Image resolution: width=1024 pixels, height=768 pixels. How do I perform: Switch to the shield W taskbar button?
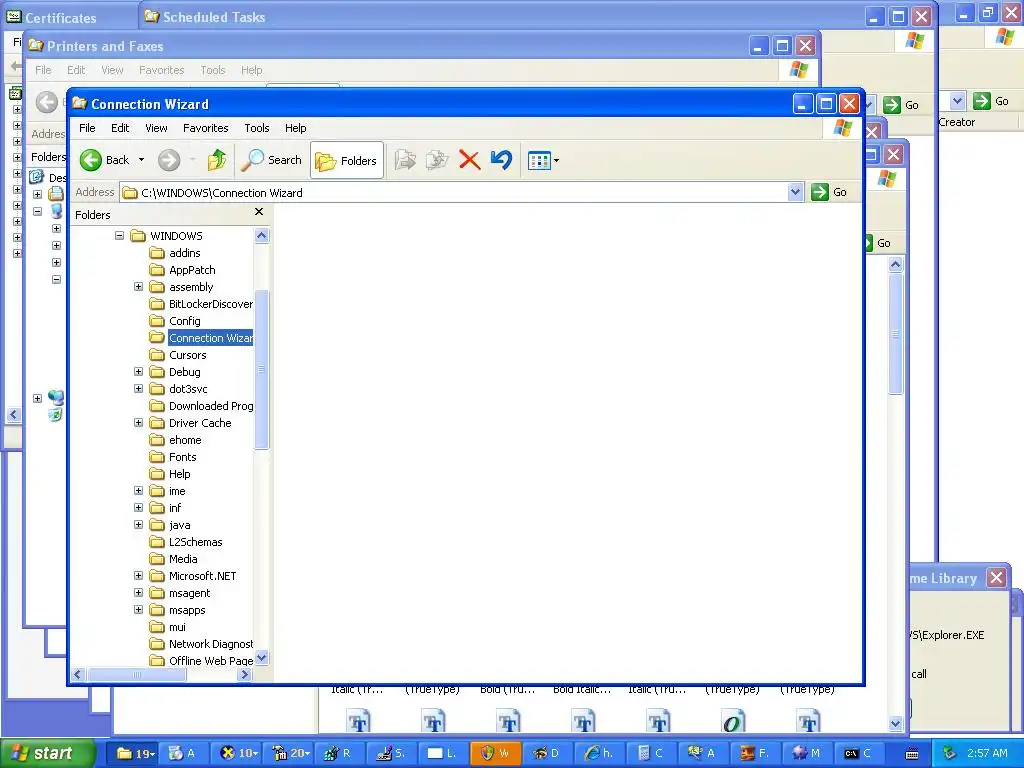click(495, 753)
